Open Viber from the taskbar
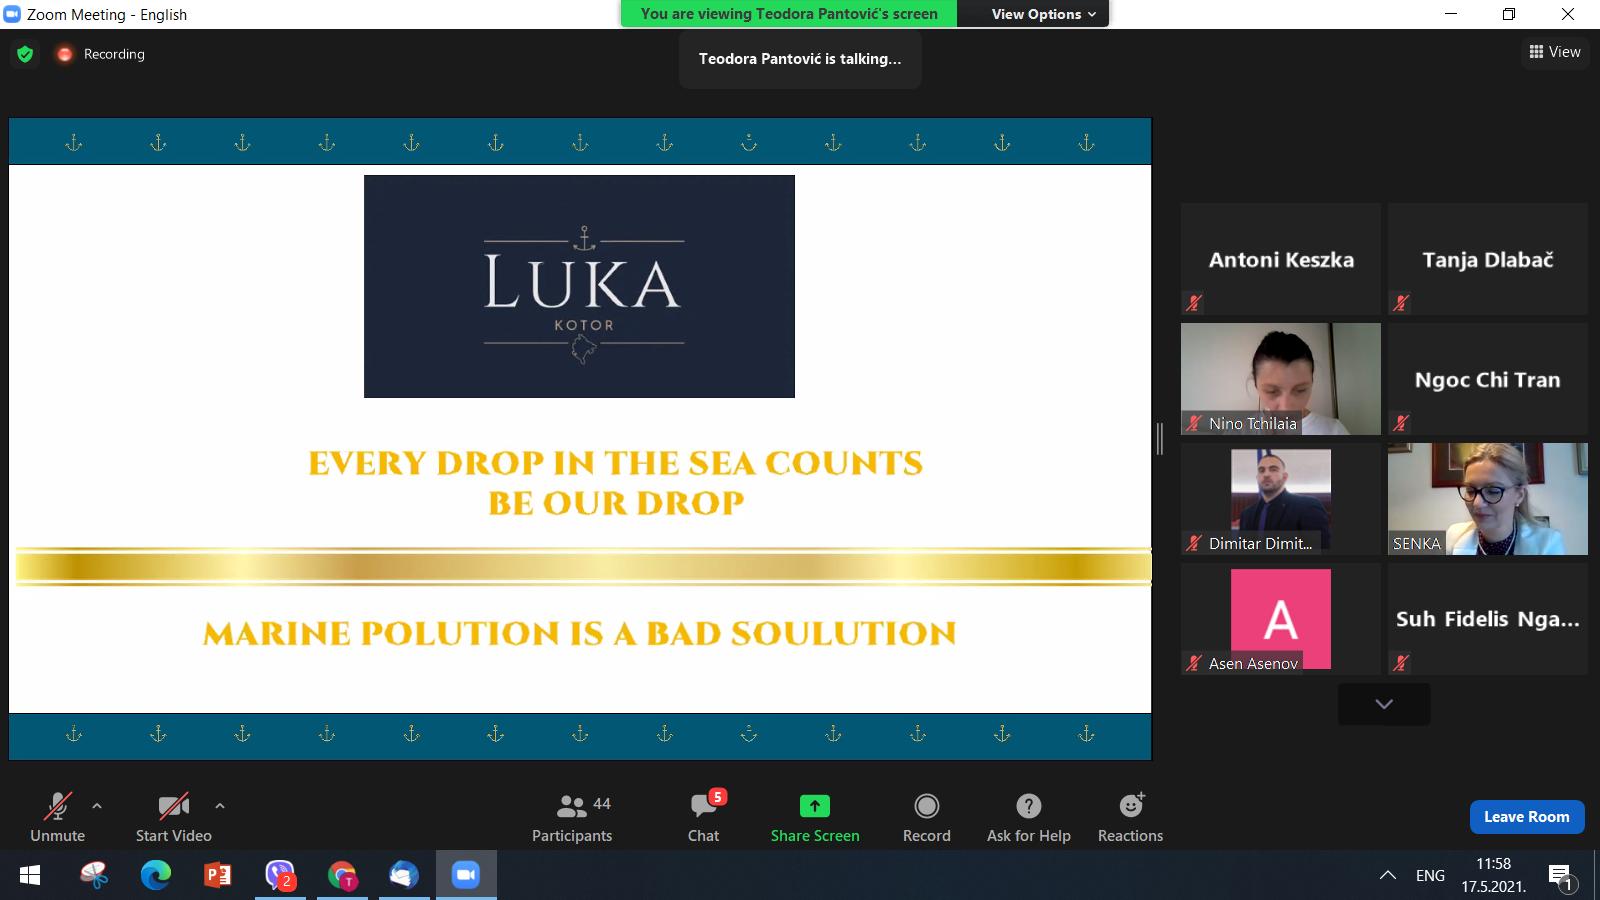This screenshot has width=1600, height=900. [x=280, y=876]
